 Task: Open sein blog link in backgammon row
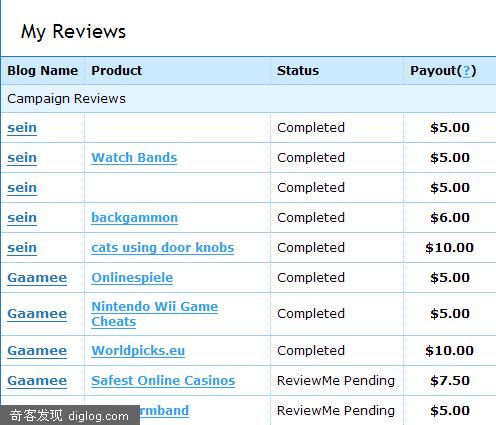(22, 218)
